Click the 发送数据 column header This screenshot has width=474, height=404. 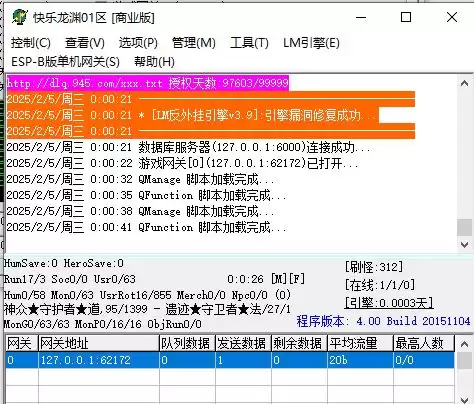point(244,343)
